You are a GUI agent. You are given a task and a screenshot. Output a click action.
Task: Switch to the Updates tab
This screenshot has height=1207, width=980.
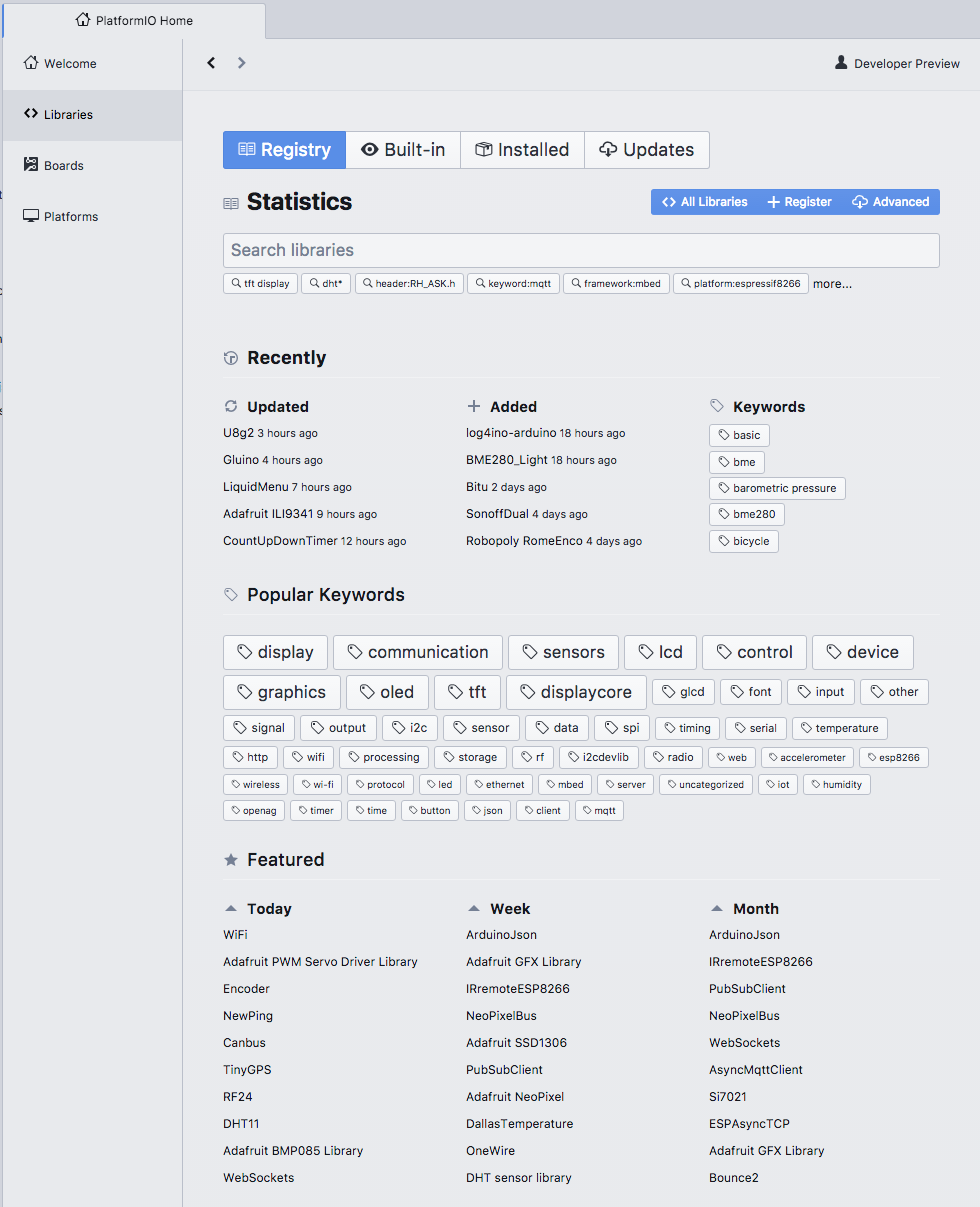click(647, 150)
